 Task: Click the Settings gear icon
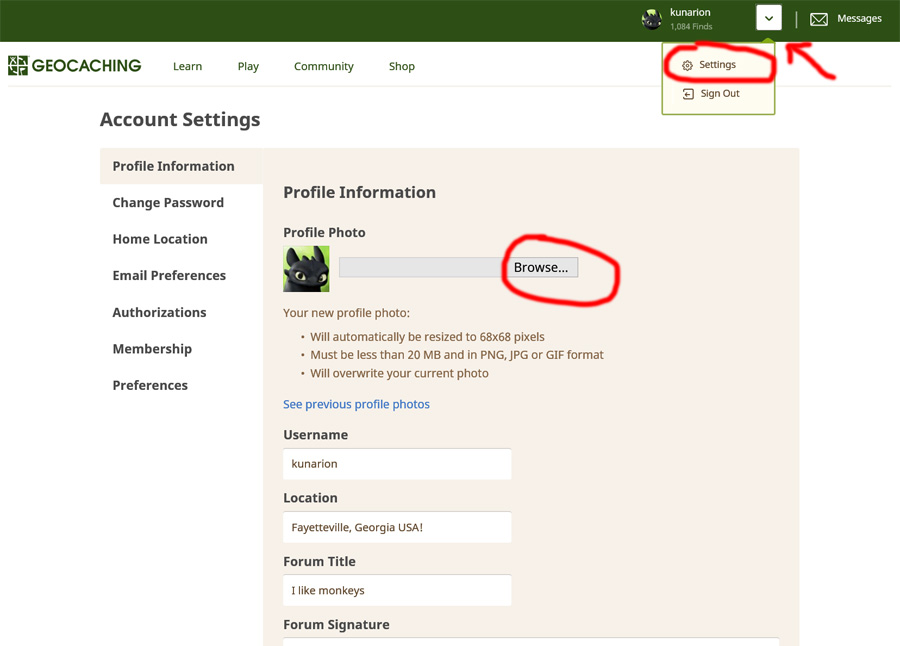(x=687, y=65)
